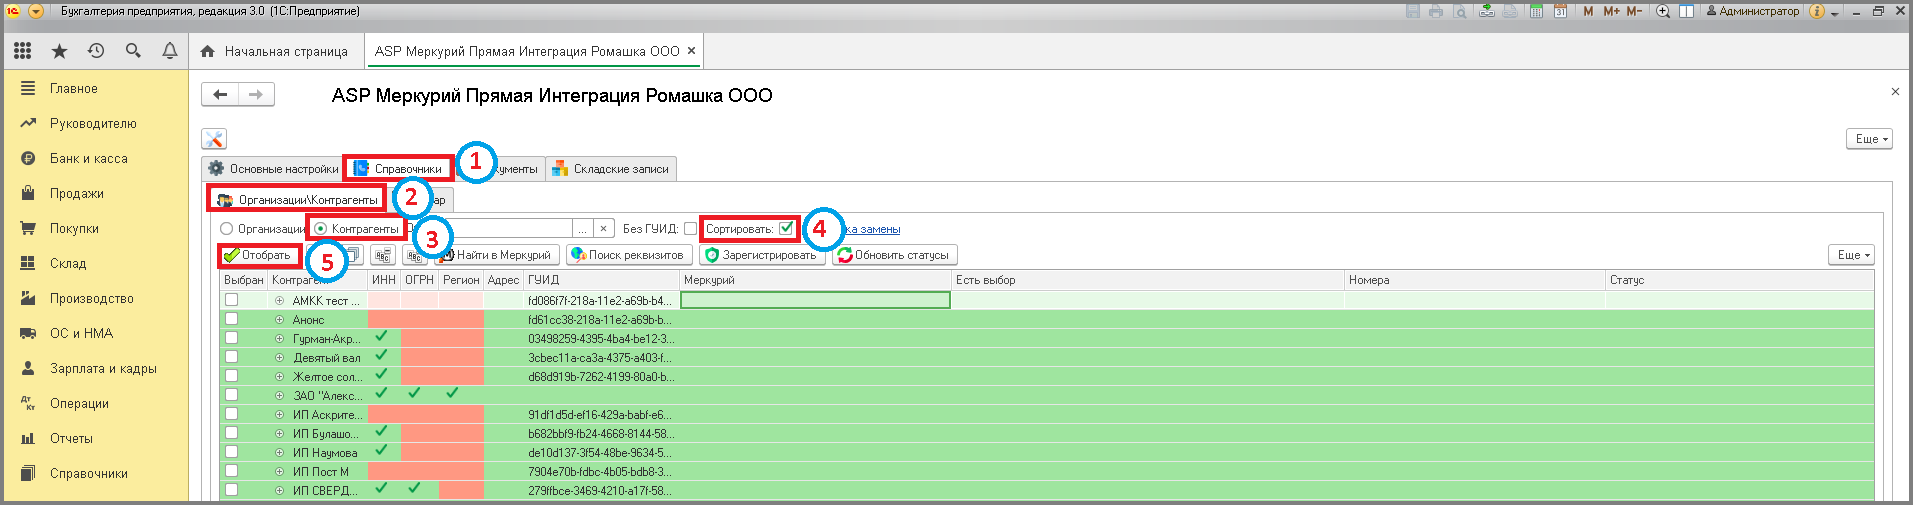
Task: Open the calendar icon showing 31
Action: click(1560, 11)
